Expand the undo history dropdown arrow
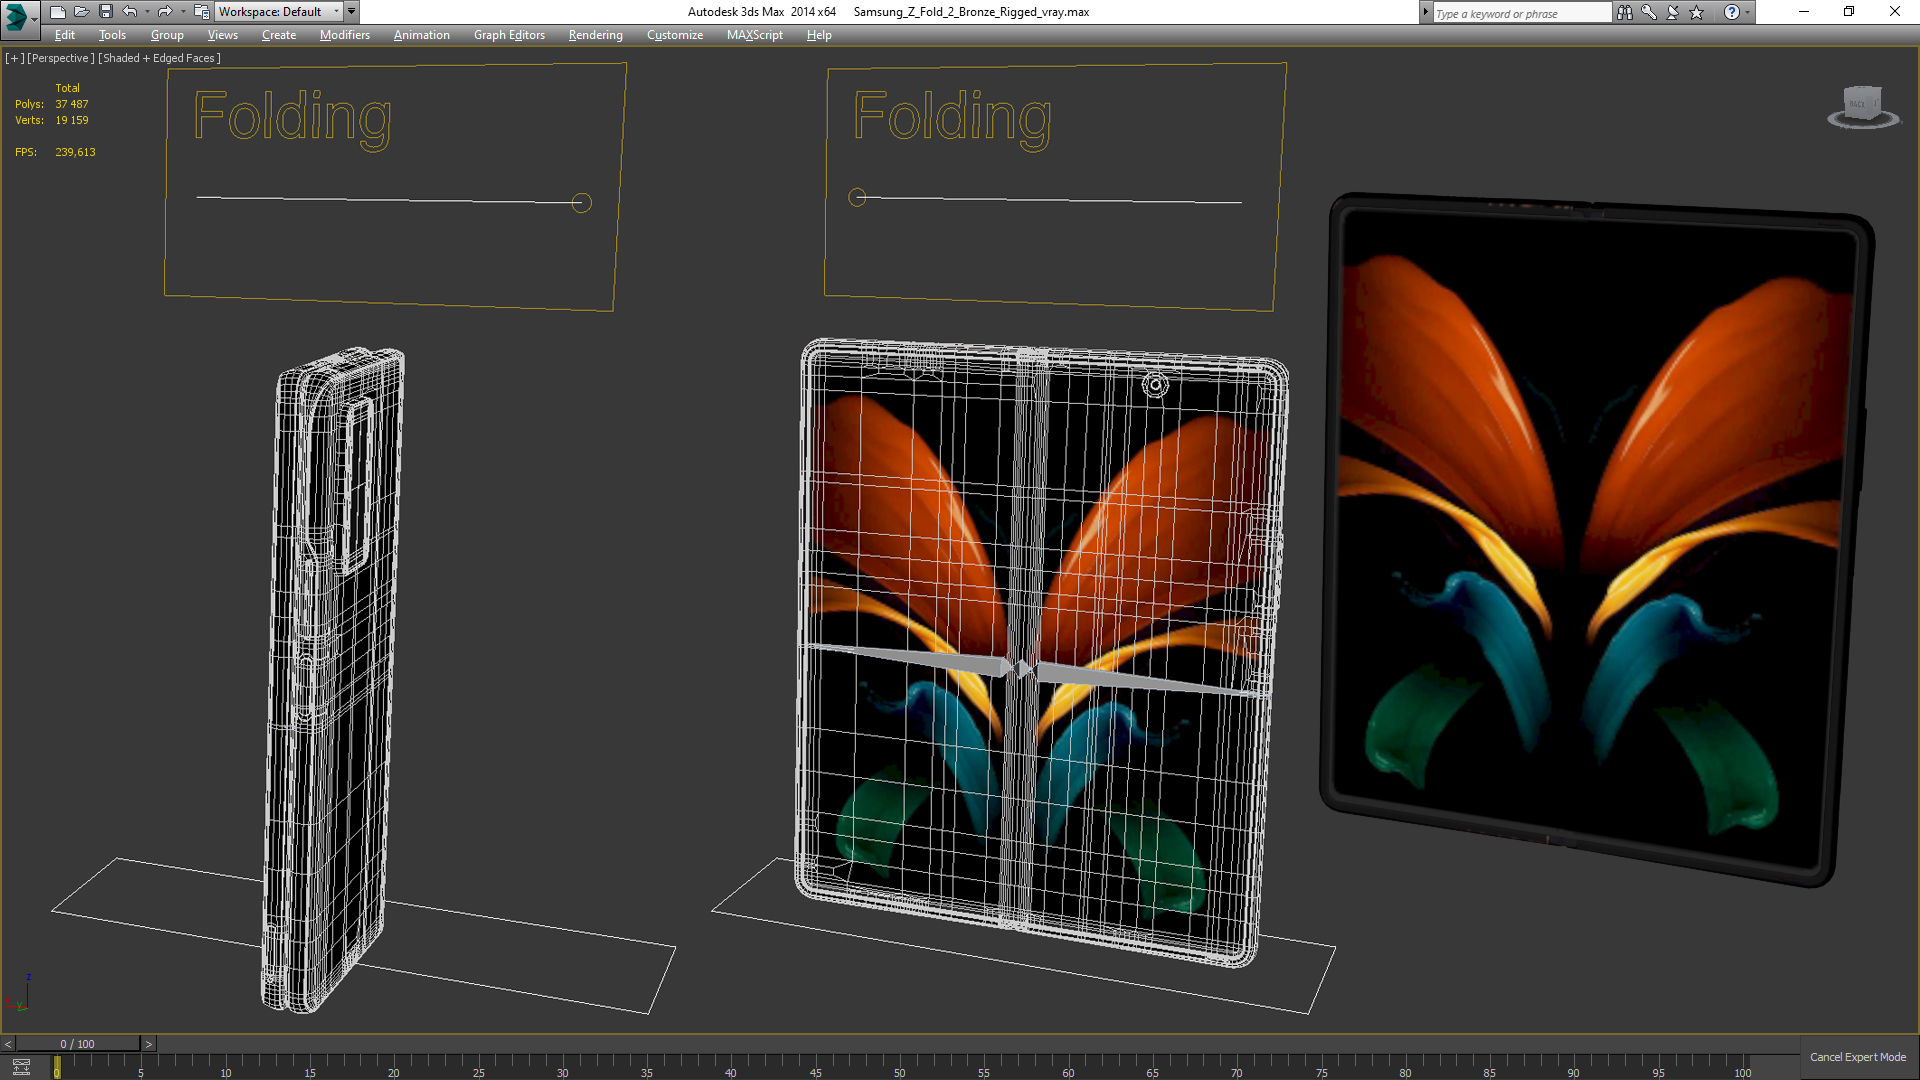This screenshot has height=1080, width=1920. (x=147, y=12)
